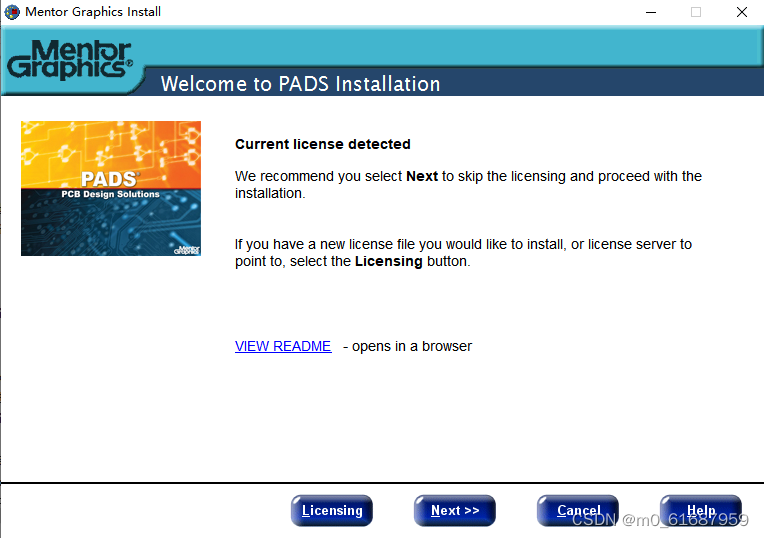Viewport: 764px width, 538px height.
Task: Click the Mentor Graphics title bar icon
Action: coord(12,12)
